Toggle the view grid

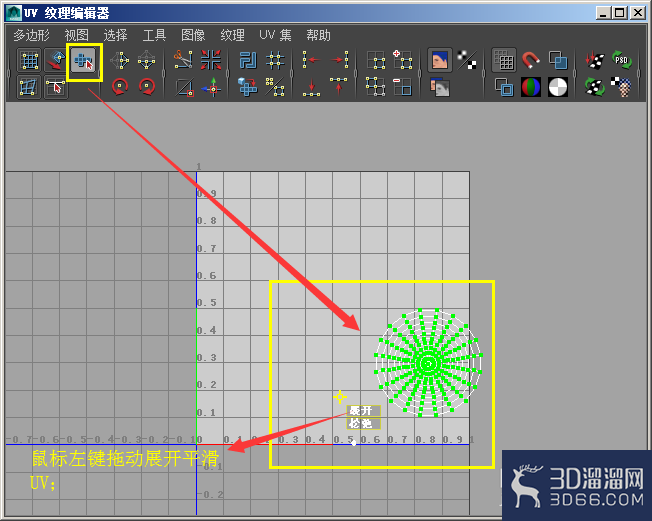[504, 60]
